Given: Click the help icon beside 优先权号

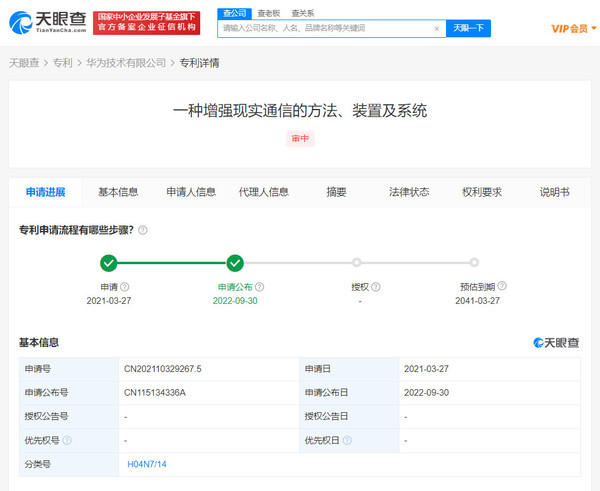Looking at the screenshot, I should coord(67,440).
